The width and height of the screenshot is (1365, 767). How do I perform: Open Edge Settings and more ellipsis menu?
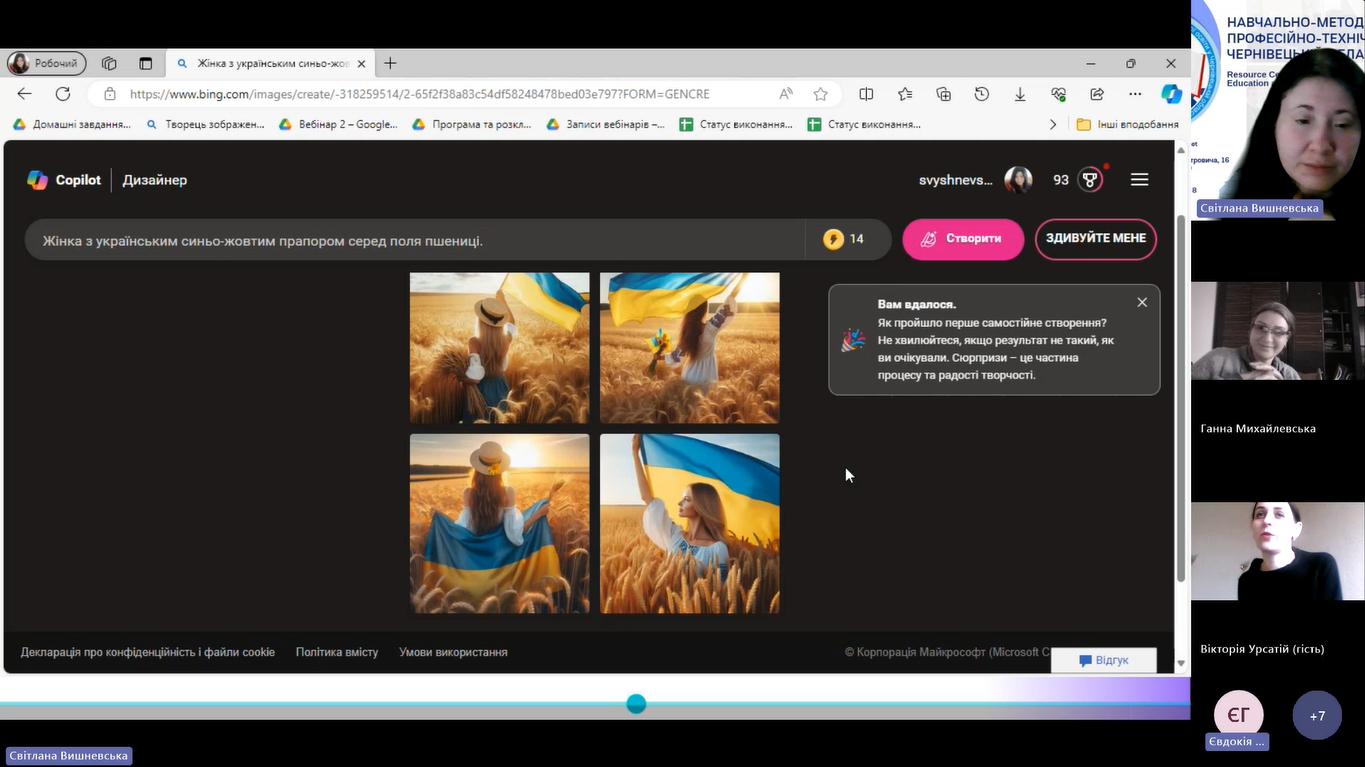click(1135, 94)
